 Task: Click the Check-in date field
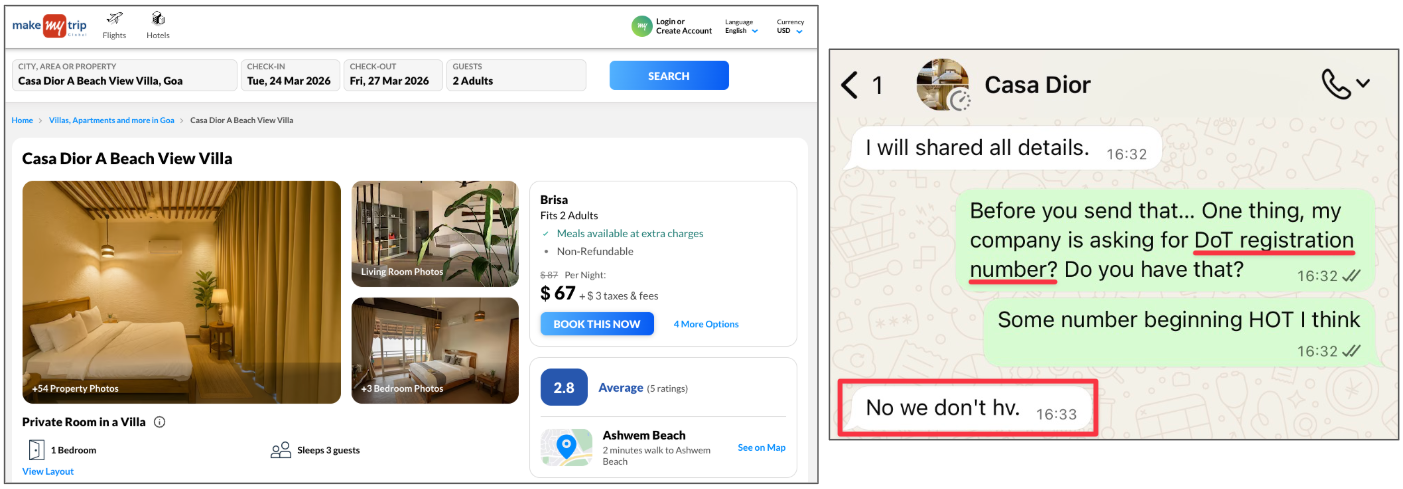[x=289, y=75]
